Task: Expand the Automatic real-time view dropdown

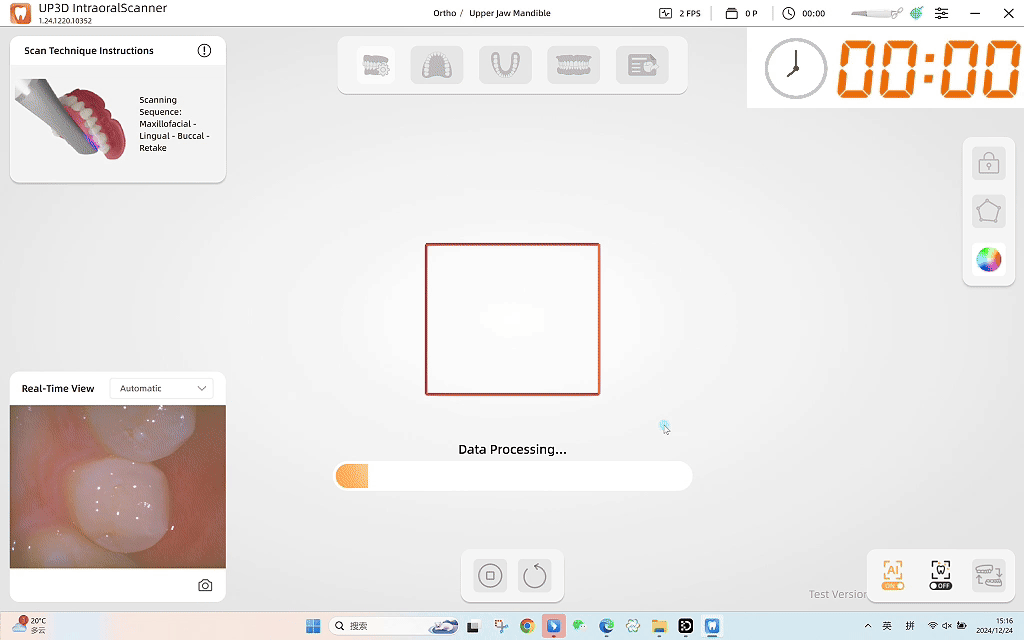Action: [x=162, y=388]
